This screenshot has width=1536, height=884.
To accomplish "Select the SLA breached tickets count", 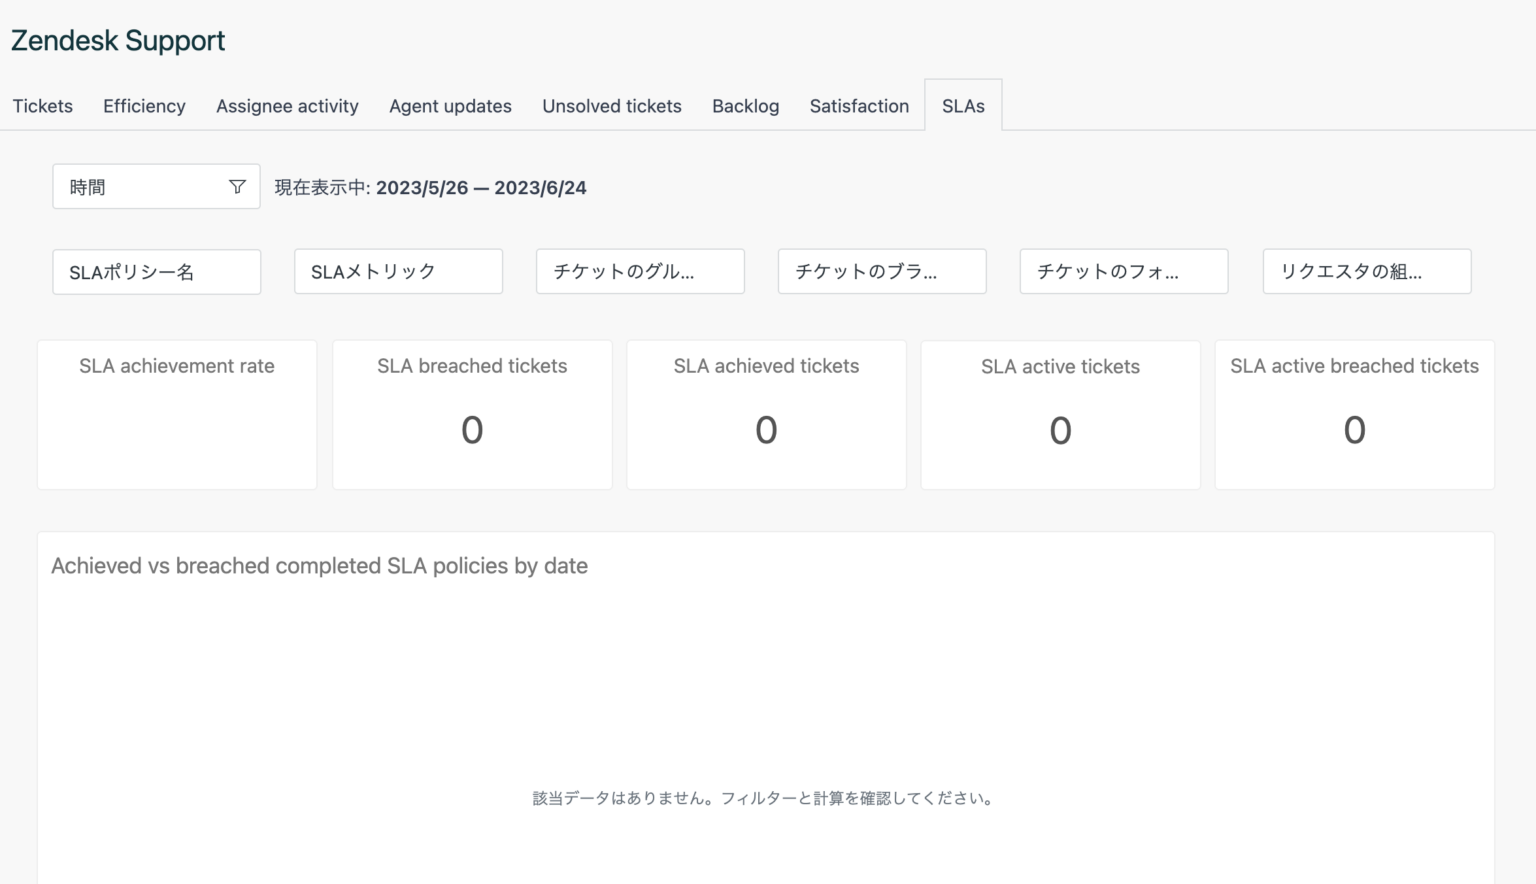I will [x=471, y=430].
